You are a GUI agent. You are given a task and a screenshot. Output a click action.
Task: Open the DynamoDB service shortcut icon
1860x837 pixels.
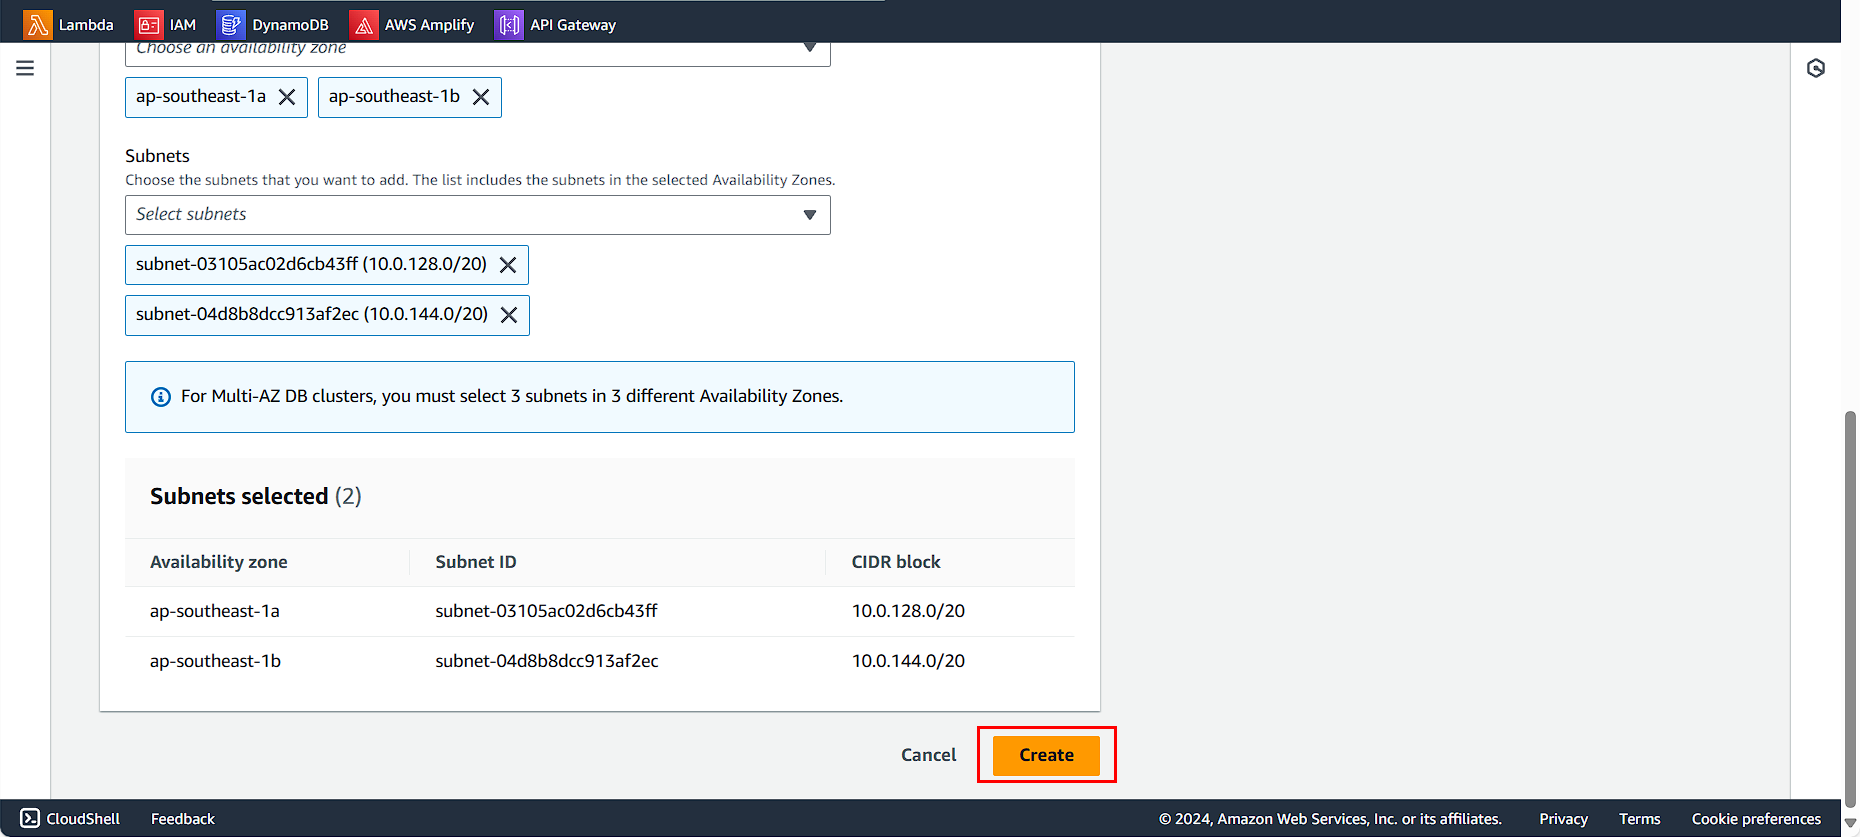[231, 25]
